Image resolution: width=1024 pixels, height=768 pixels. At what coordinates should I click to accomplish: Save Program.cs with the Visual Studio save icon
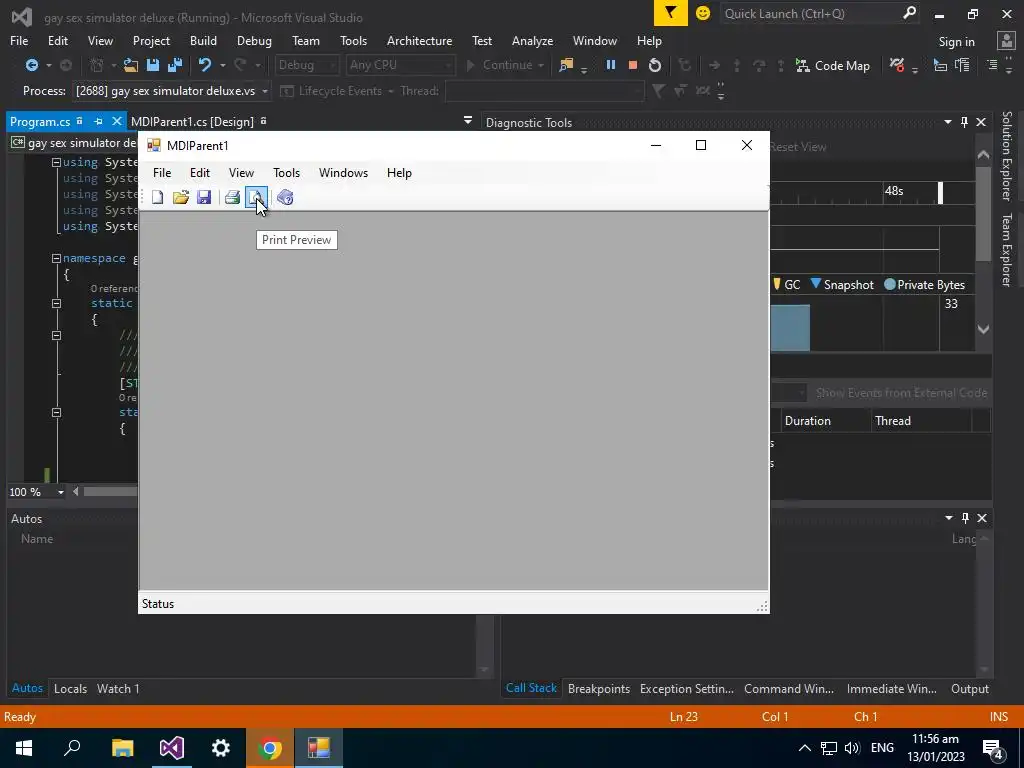click(x=153, y=65)
